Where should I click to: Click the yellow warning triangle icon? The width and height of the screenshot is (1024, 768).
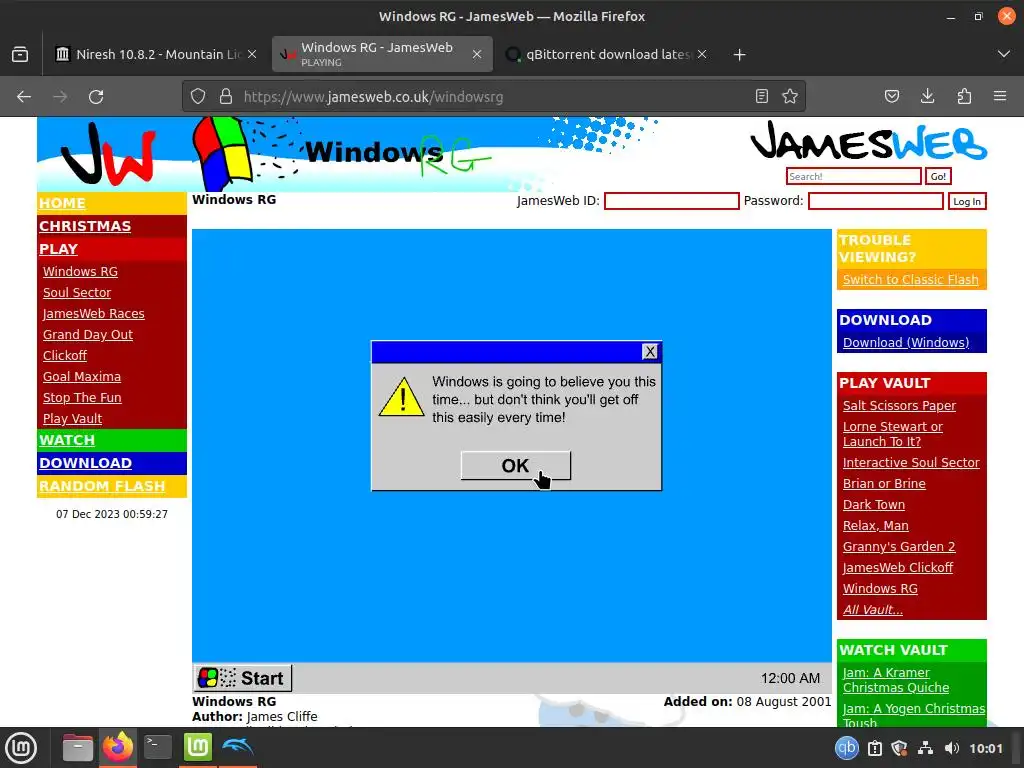coord(402,396)
